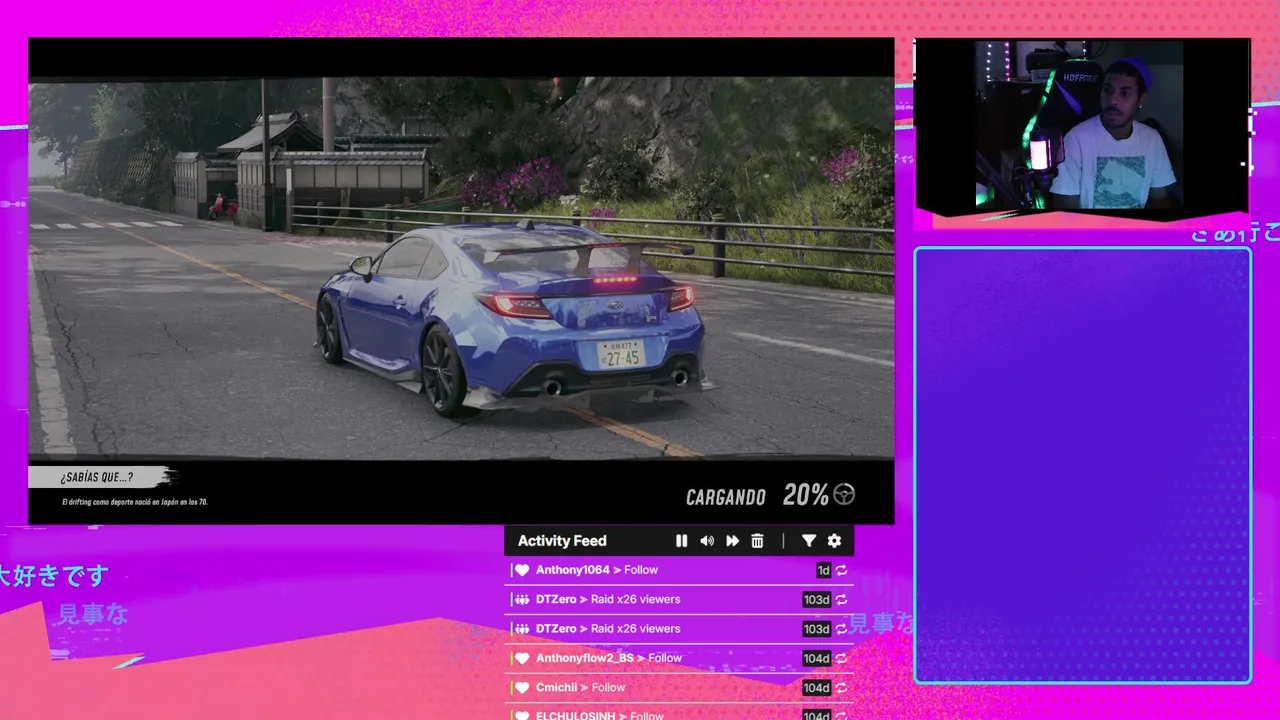
Task: Click the heart icon beside Cmichii
Action: [x=521, y=688]
